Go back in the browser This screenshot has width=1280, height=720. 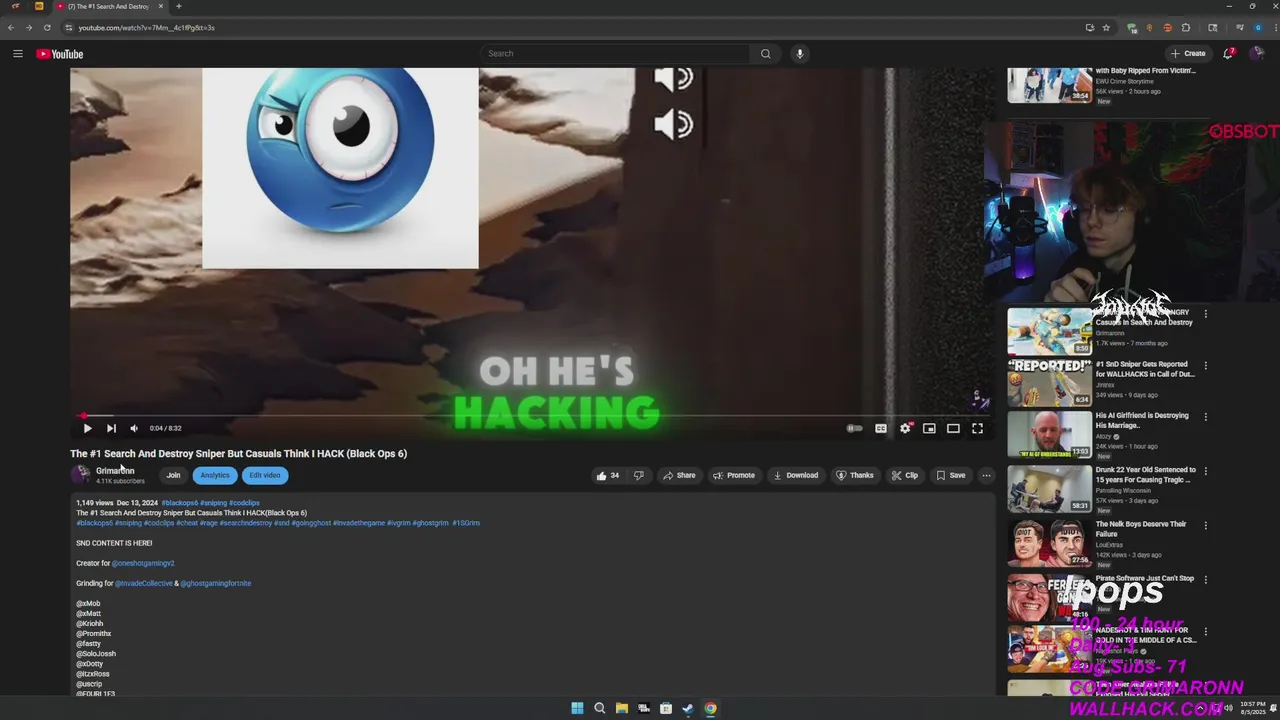(11, 28)
